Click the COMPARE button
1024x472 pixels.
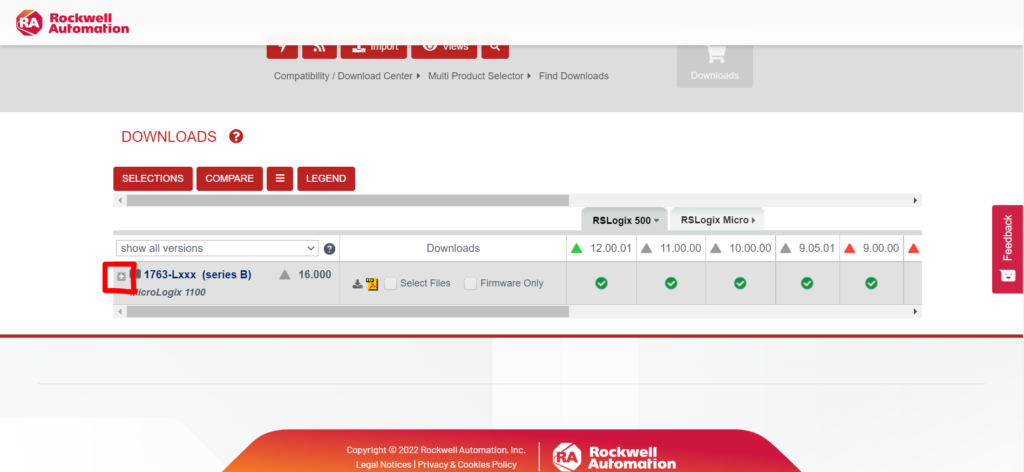(x=229, y=179)
